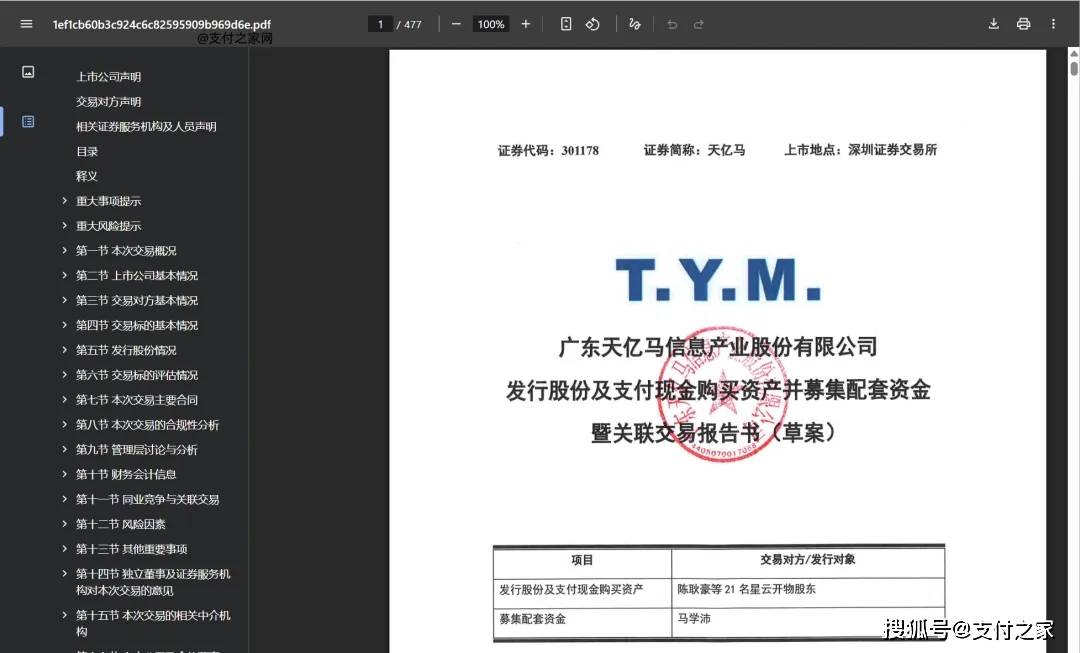Activate the annotate/draw tool
The image size is (1080, 653).
click(635, 23)
